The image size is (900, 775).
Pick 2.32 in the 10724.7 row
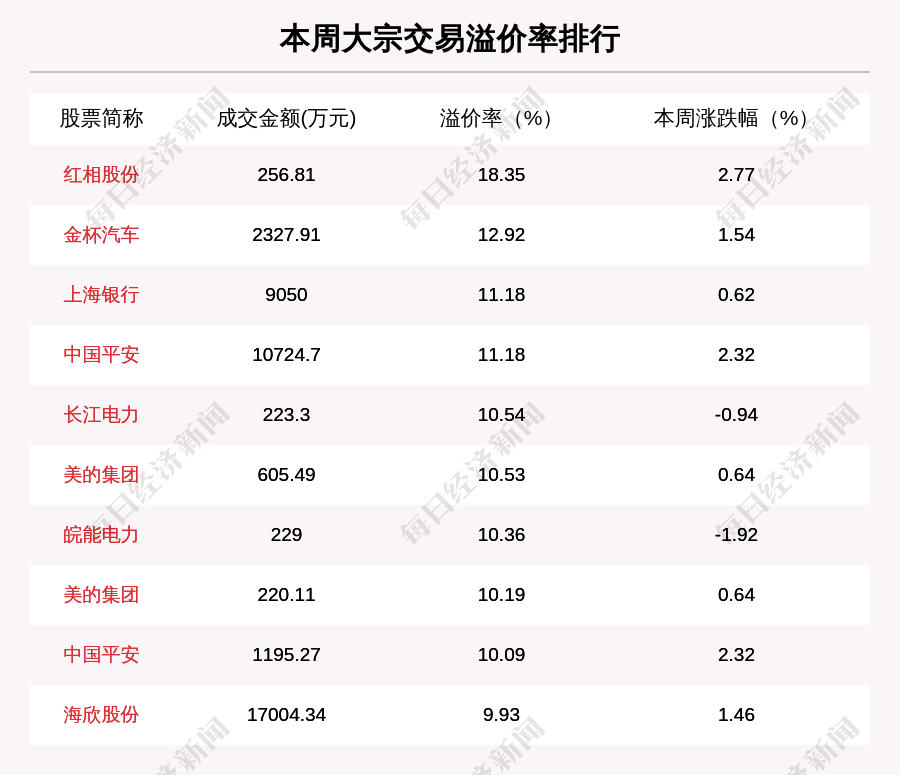[736, 355]
